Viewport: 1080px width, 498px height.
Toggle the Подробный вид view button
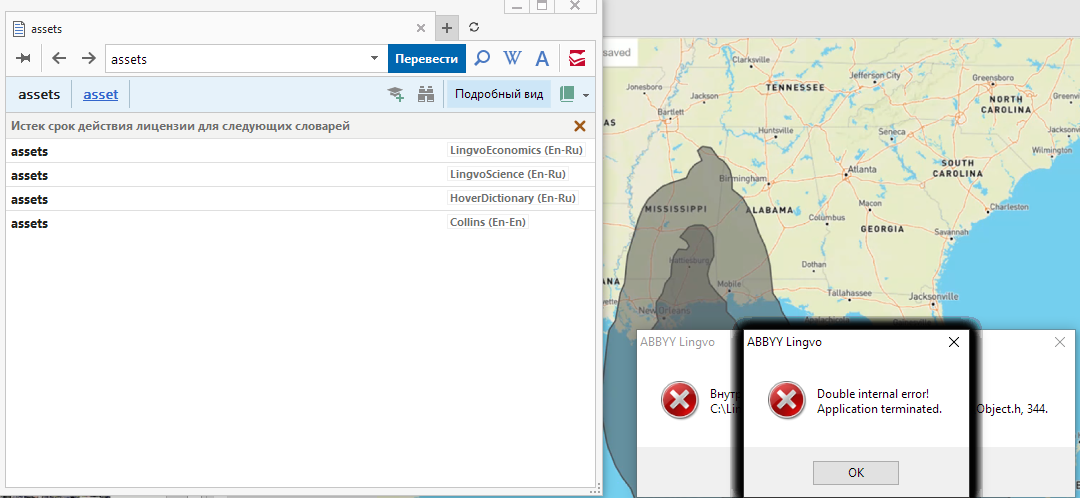click(x=499, y=94)
